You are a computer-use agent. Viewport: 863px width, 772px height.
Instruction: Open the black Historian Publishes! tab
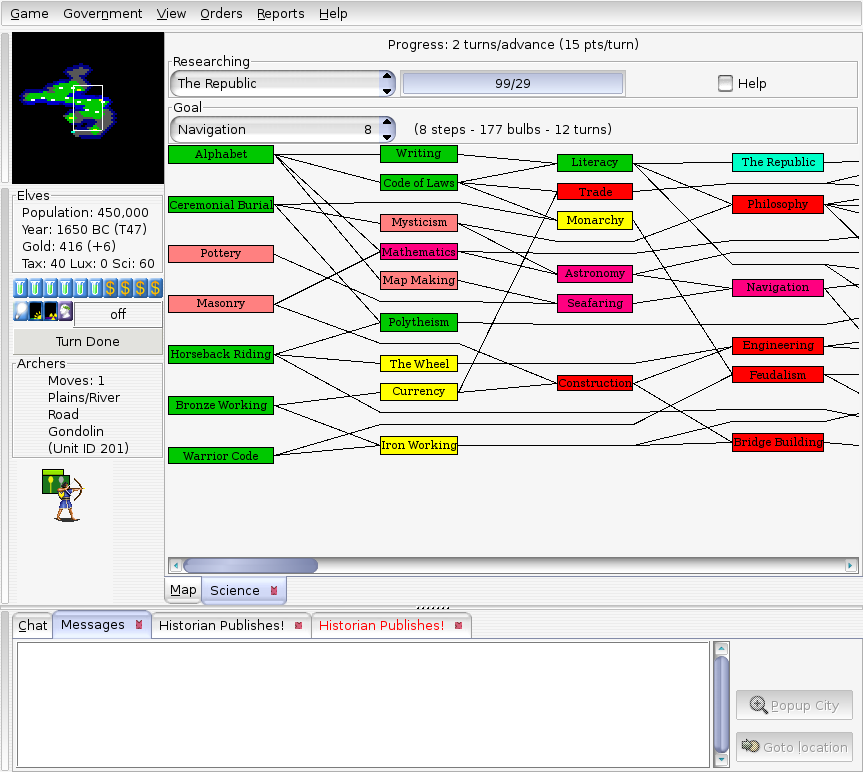[222, 626]
